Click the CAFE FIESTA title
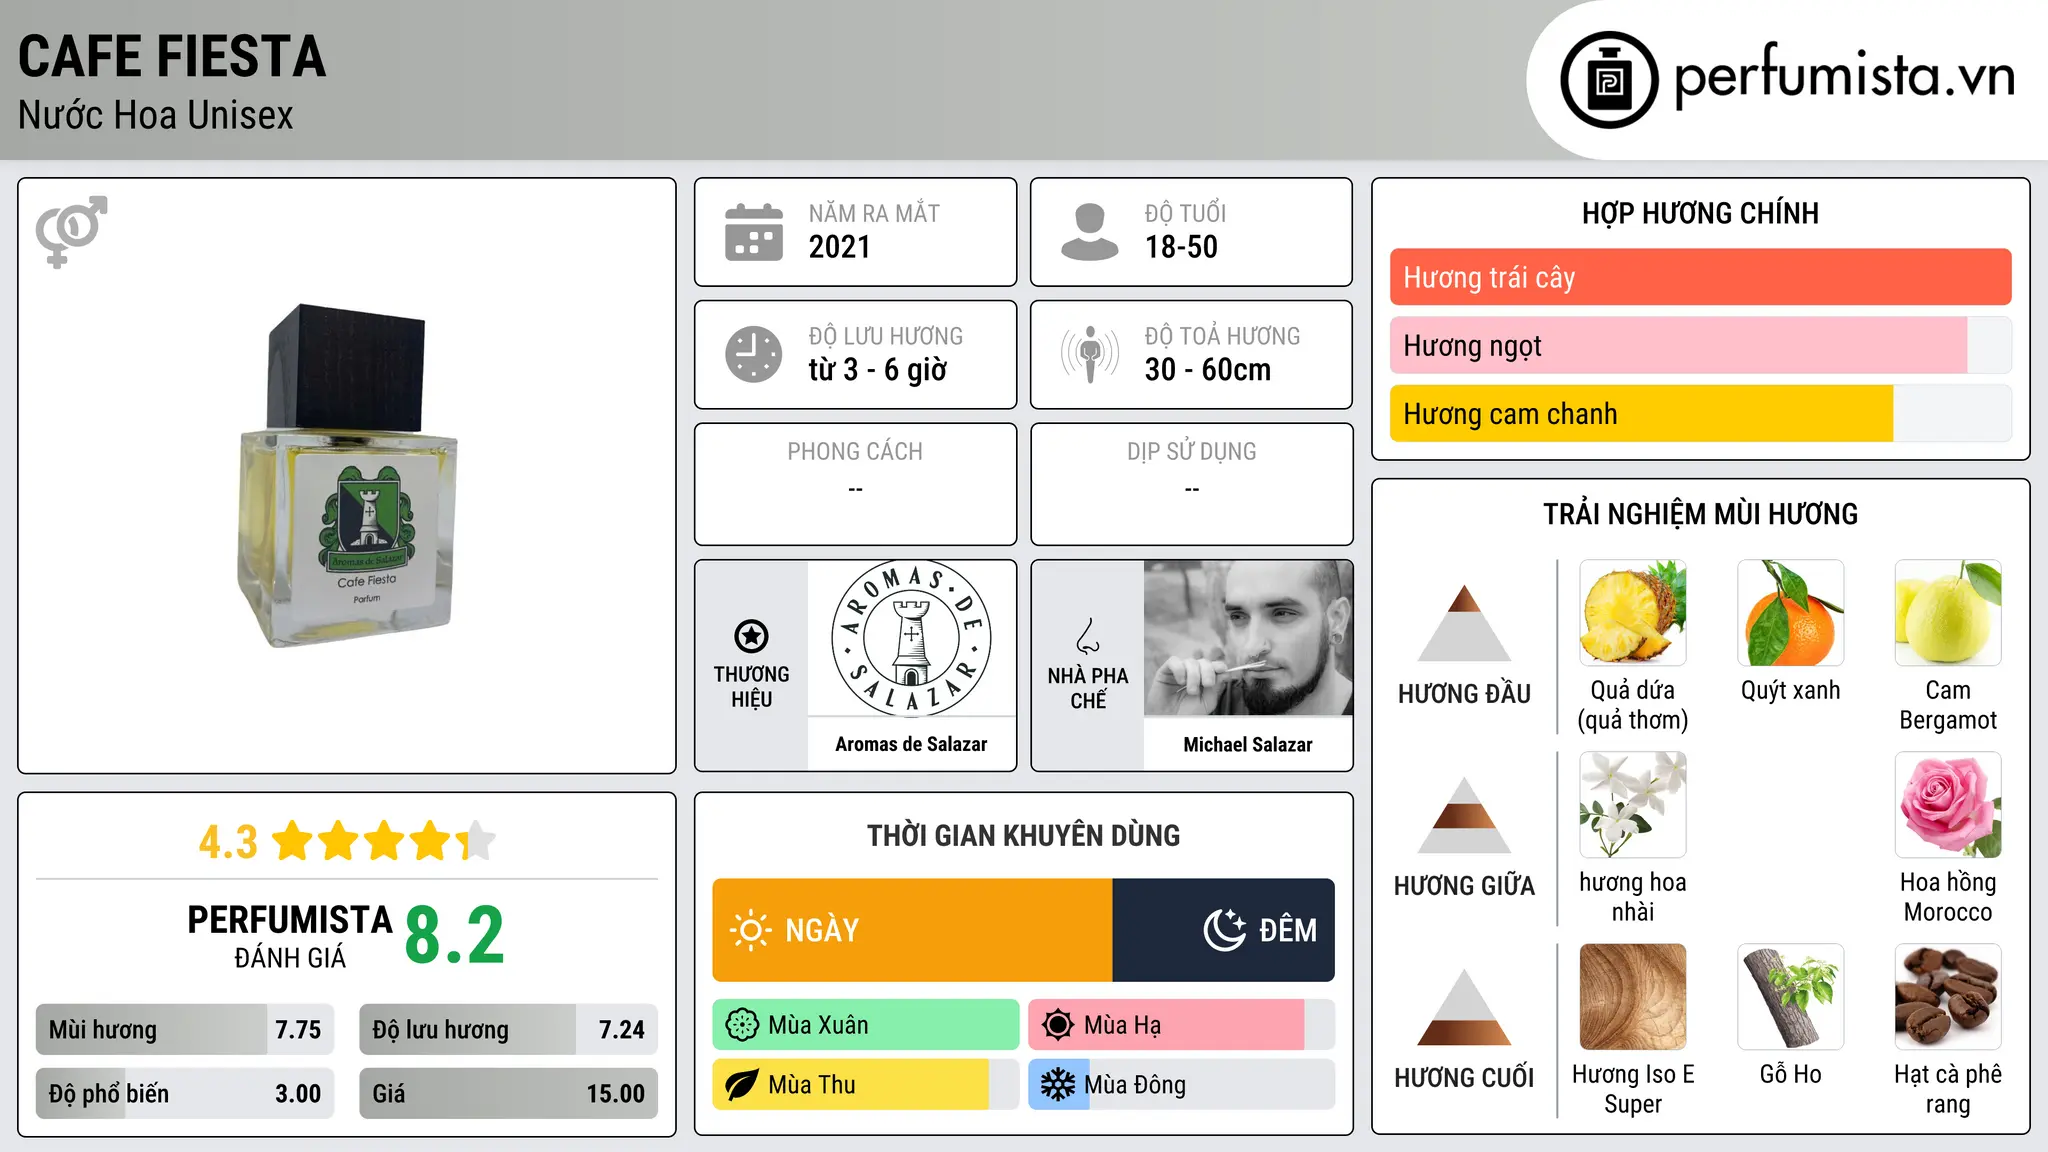The height and width of the screenshot is (1152, 2048). [x=172, y=56]
